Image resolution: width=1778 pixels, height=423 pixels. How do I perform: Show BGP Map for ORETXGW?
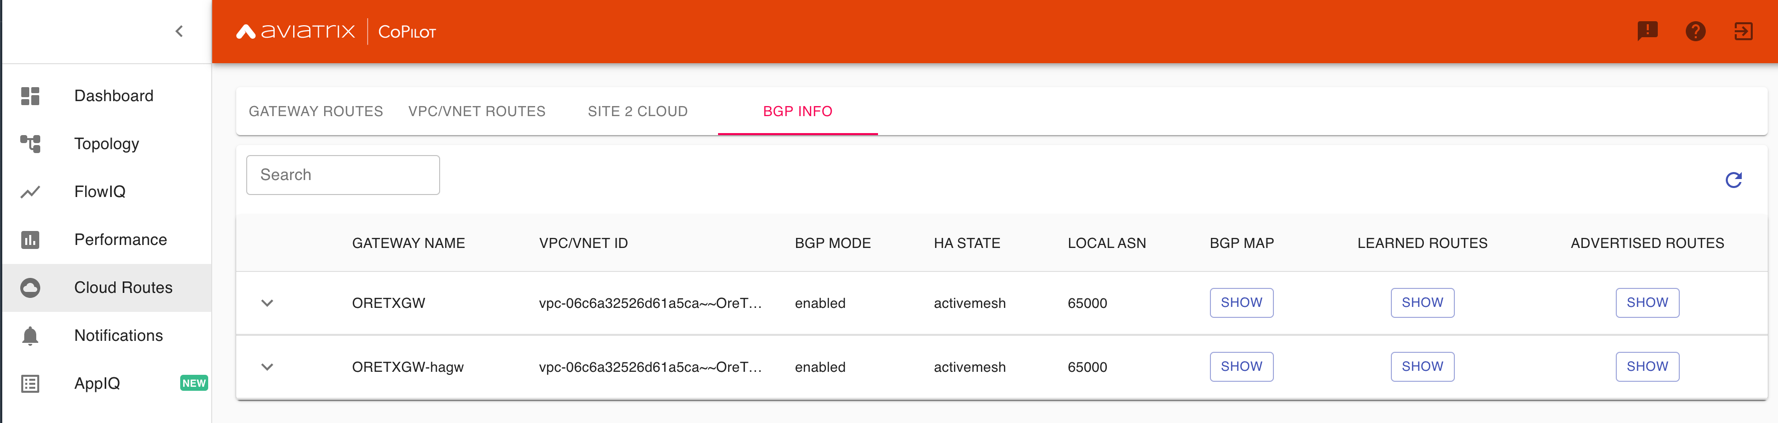click(1241, 303)
